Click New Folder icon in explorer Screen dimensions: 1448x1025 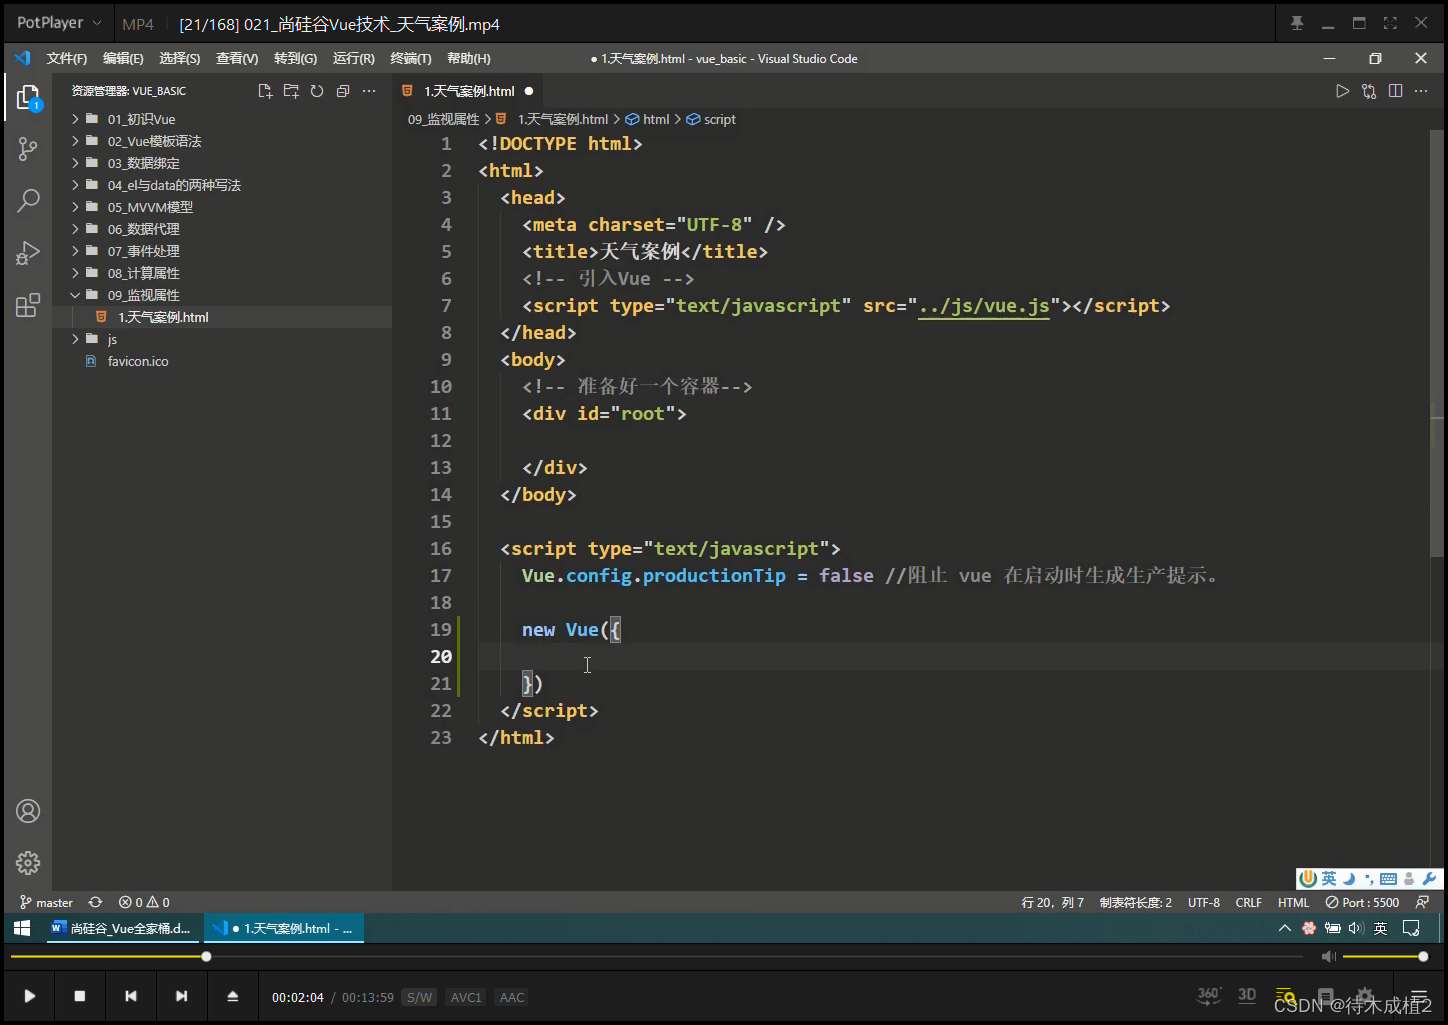(x=291, y=91)
